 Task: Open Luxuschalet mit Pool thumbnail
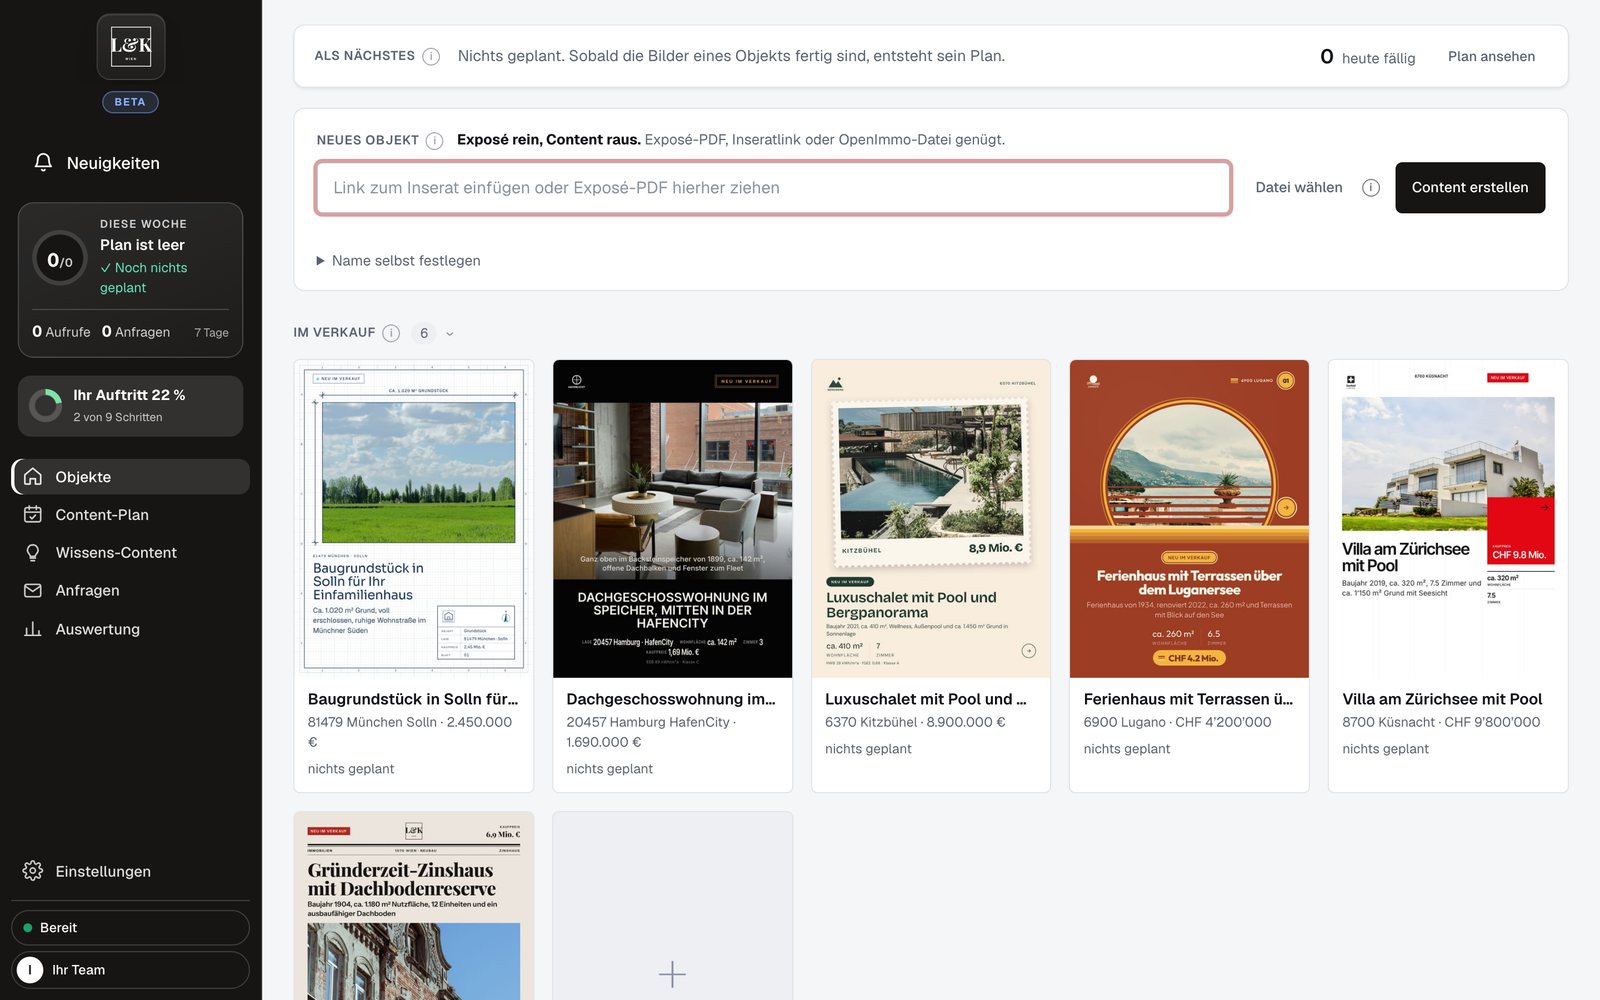point(931,519)
